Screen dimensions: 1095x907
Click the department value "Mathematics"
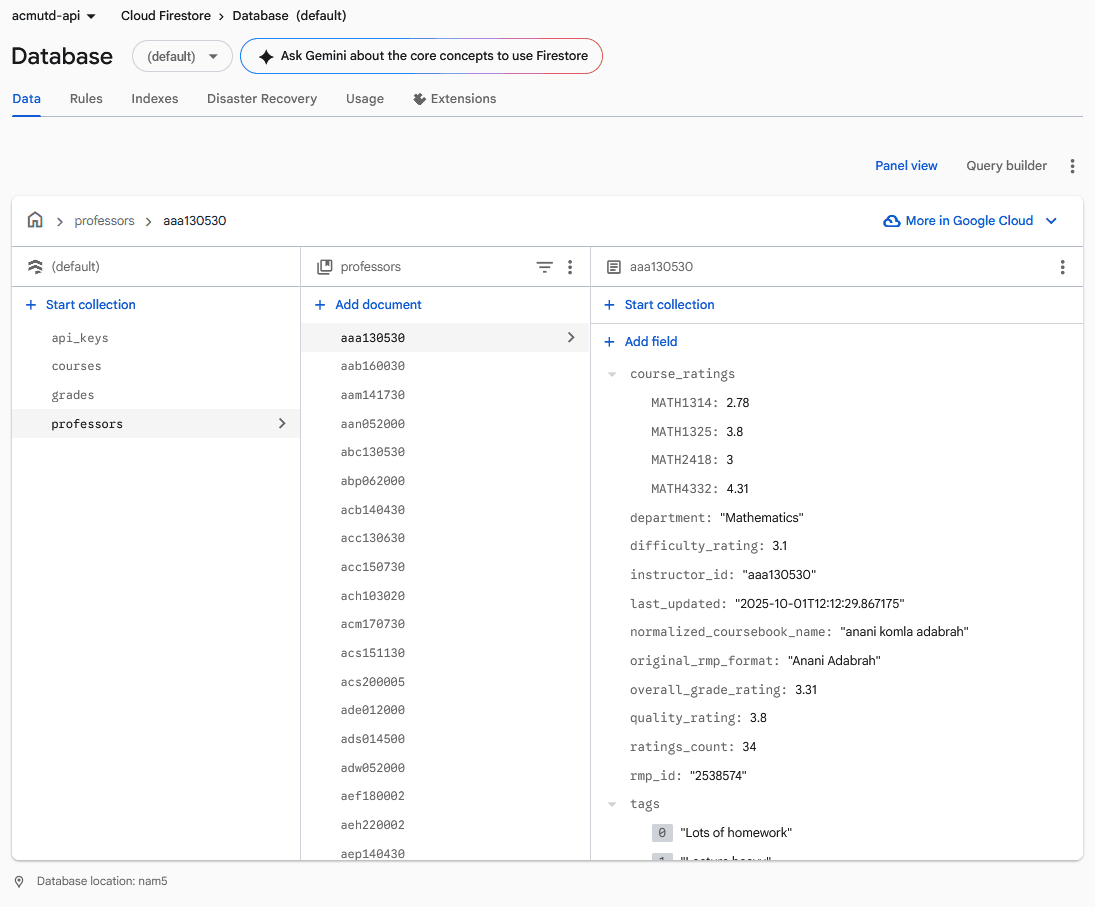[761, 517]
